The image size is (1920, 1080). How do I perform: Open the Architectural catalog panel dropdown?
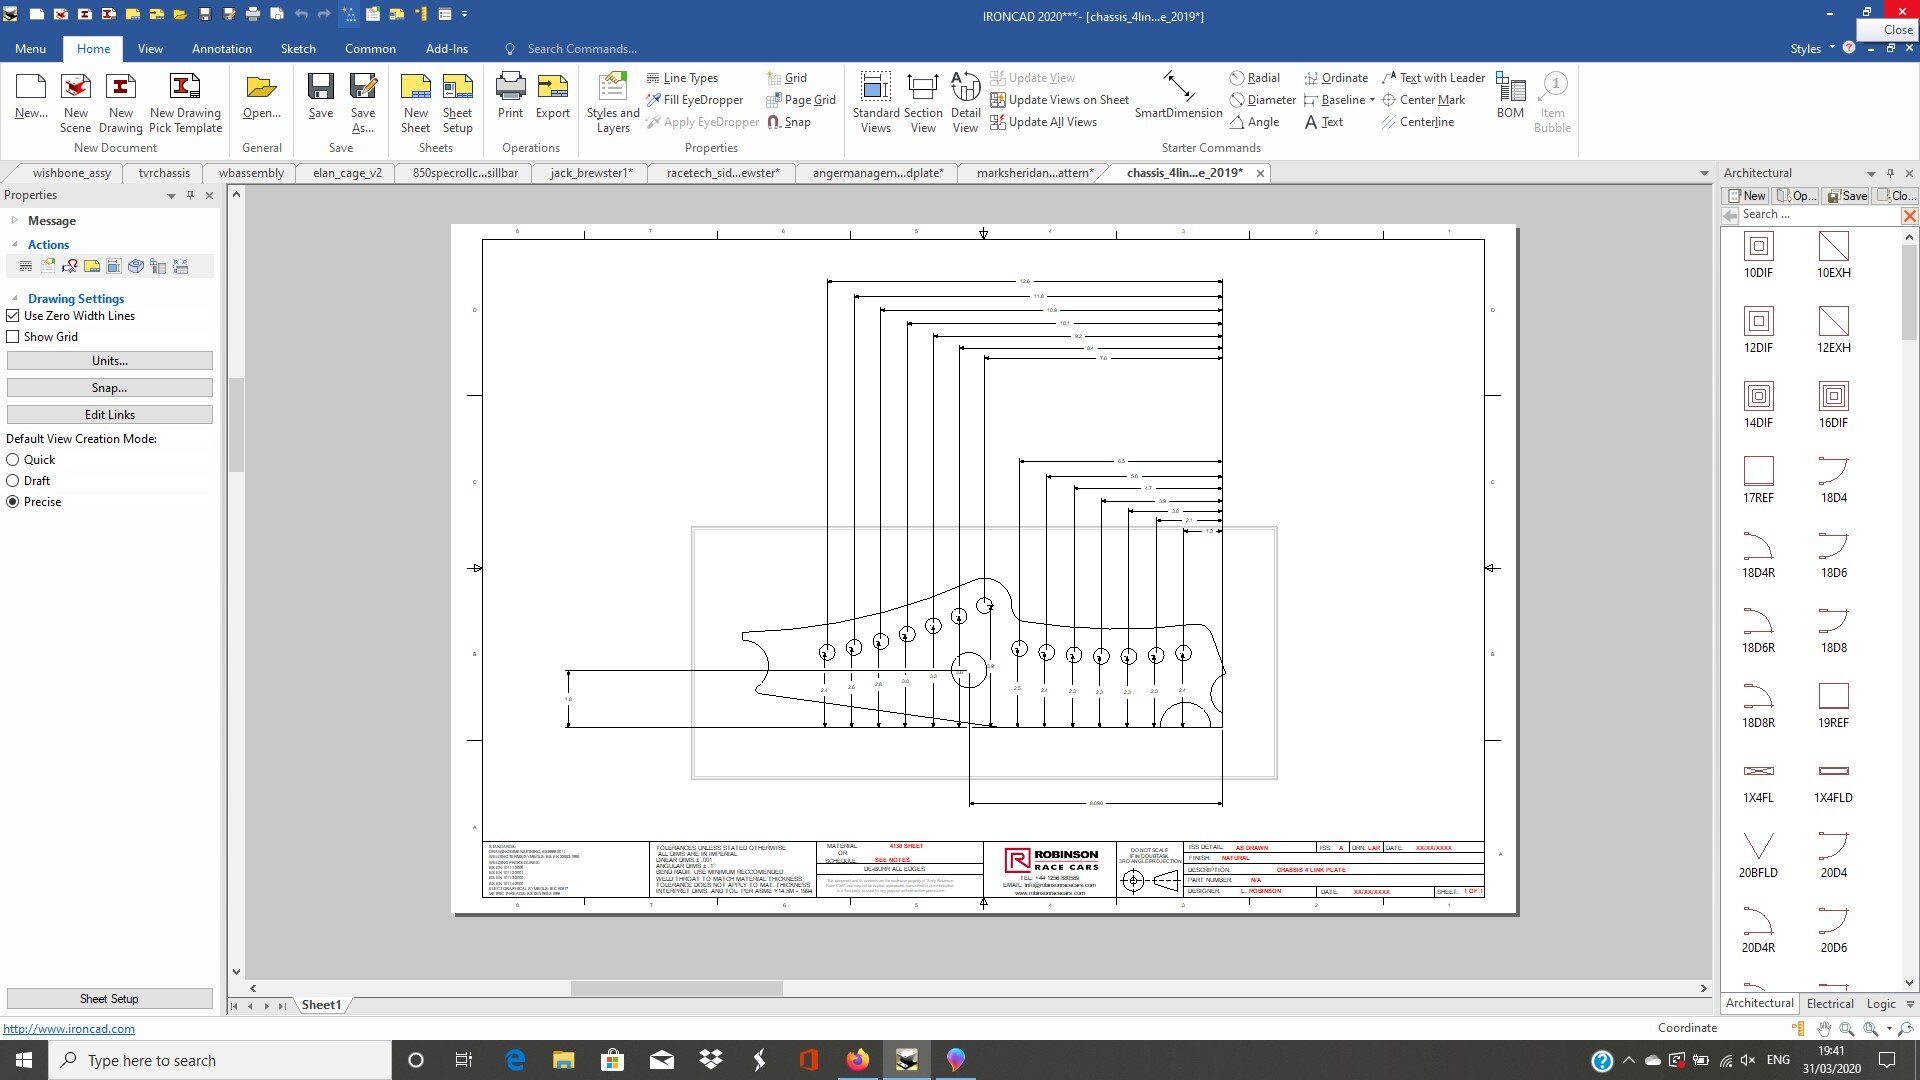tap(1871, 173)
